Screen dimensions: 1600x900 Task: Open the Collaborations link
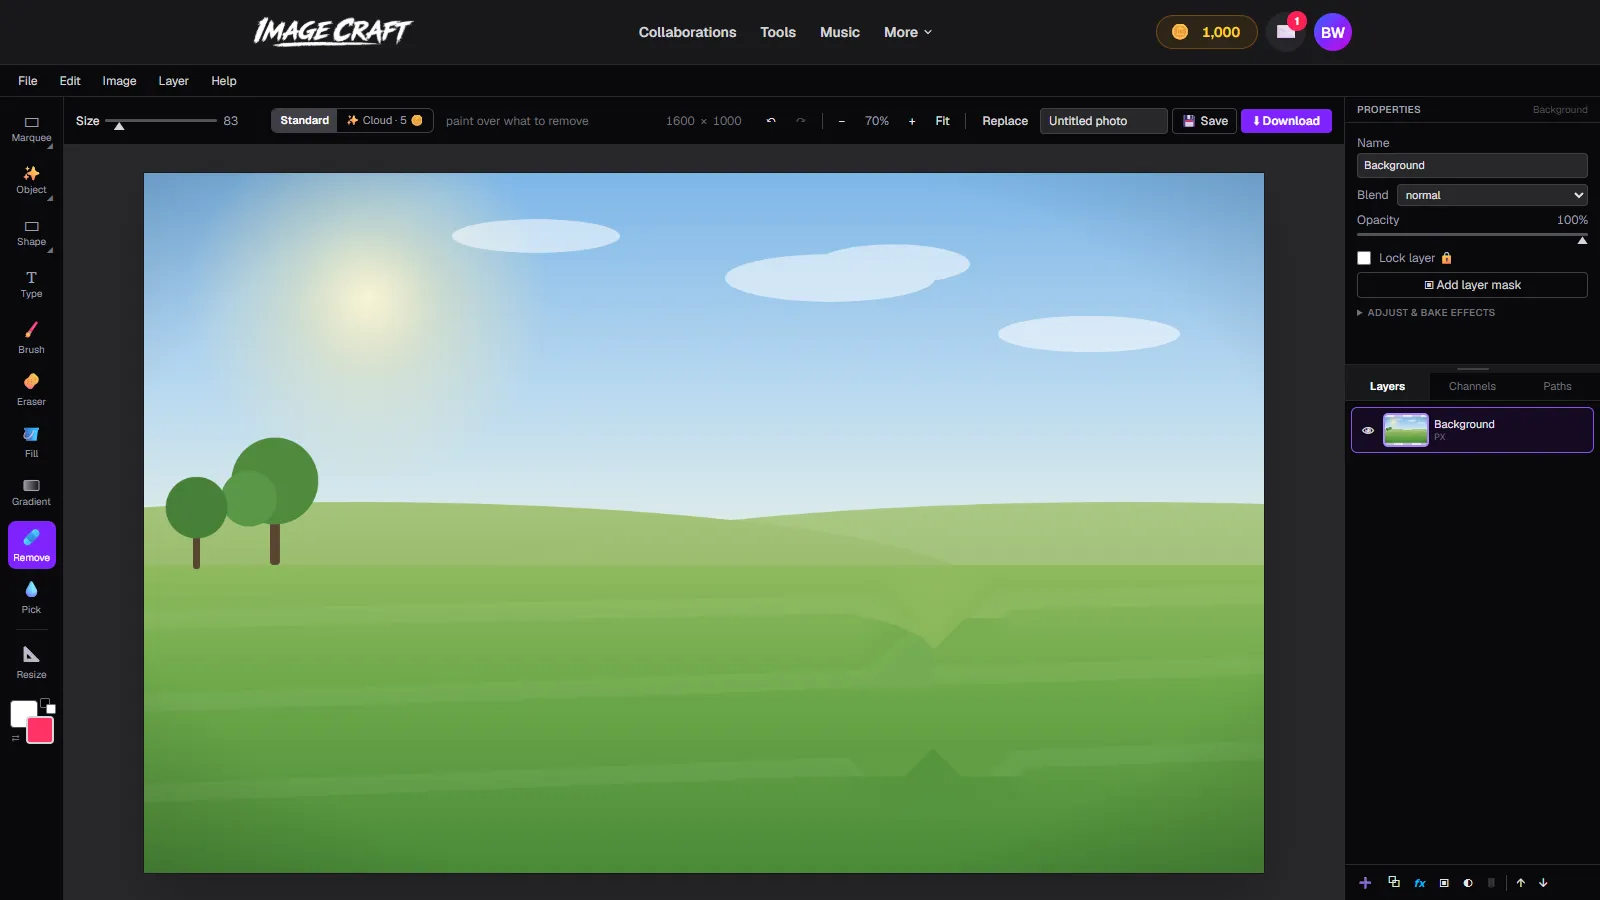[x=687, y=32]
